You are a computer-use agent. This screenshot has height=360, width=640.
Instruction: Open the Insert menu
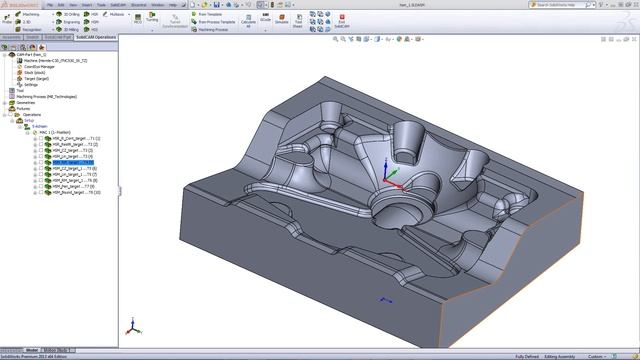[x=87, y=5]
